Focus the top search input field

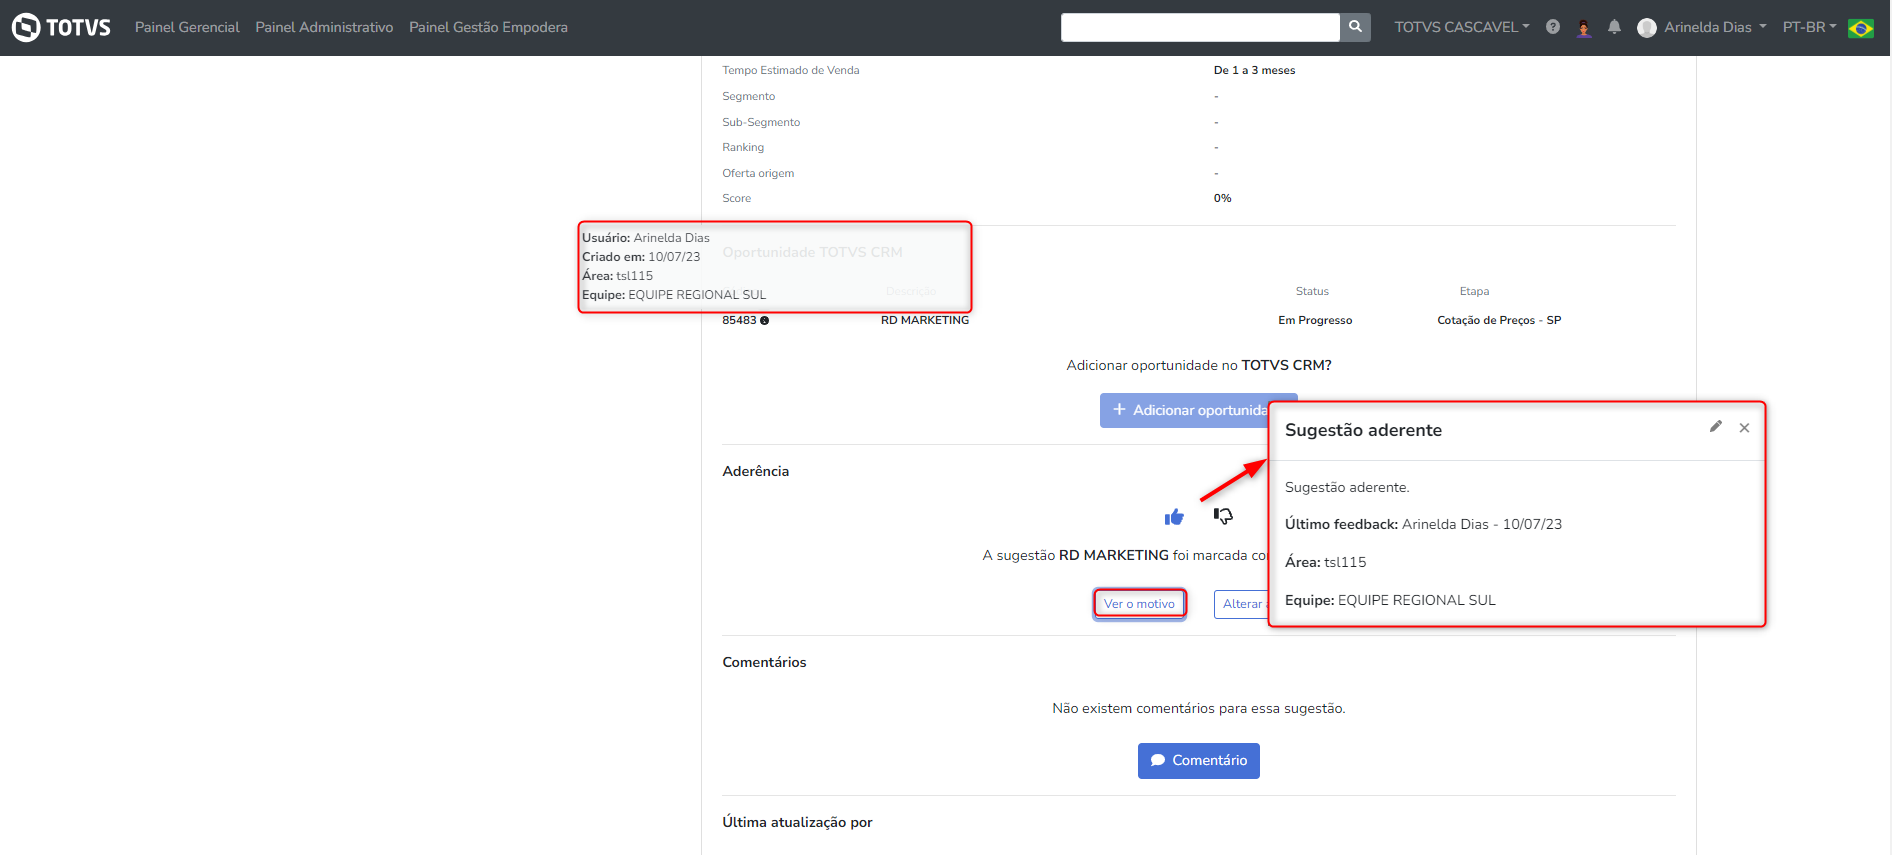(1199, 27)
